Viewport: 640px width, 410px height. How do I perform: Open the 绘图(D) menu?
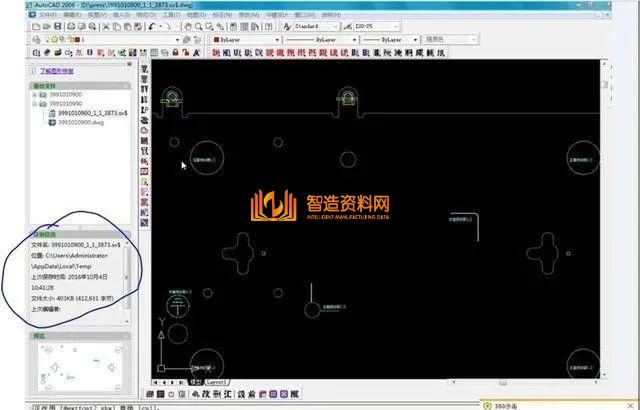[x=196, y=15]
